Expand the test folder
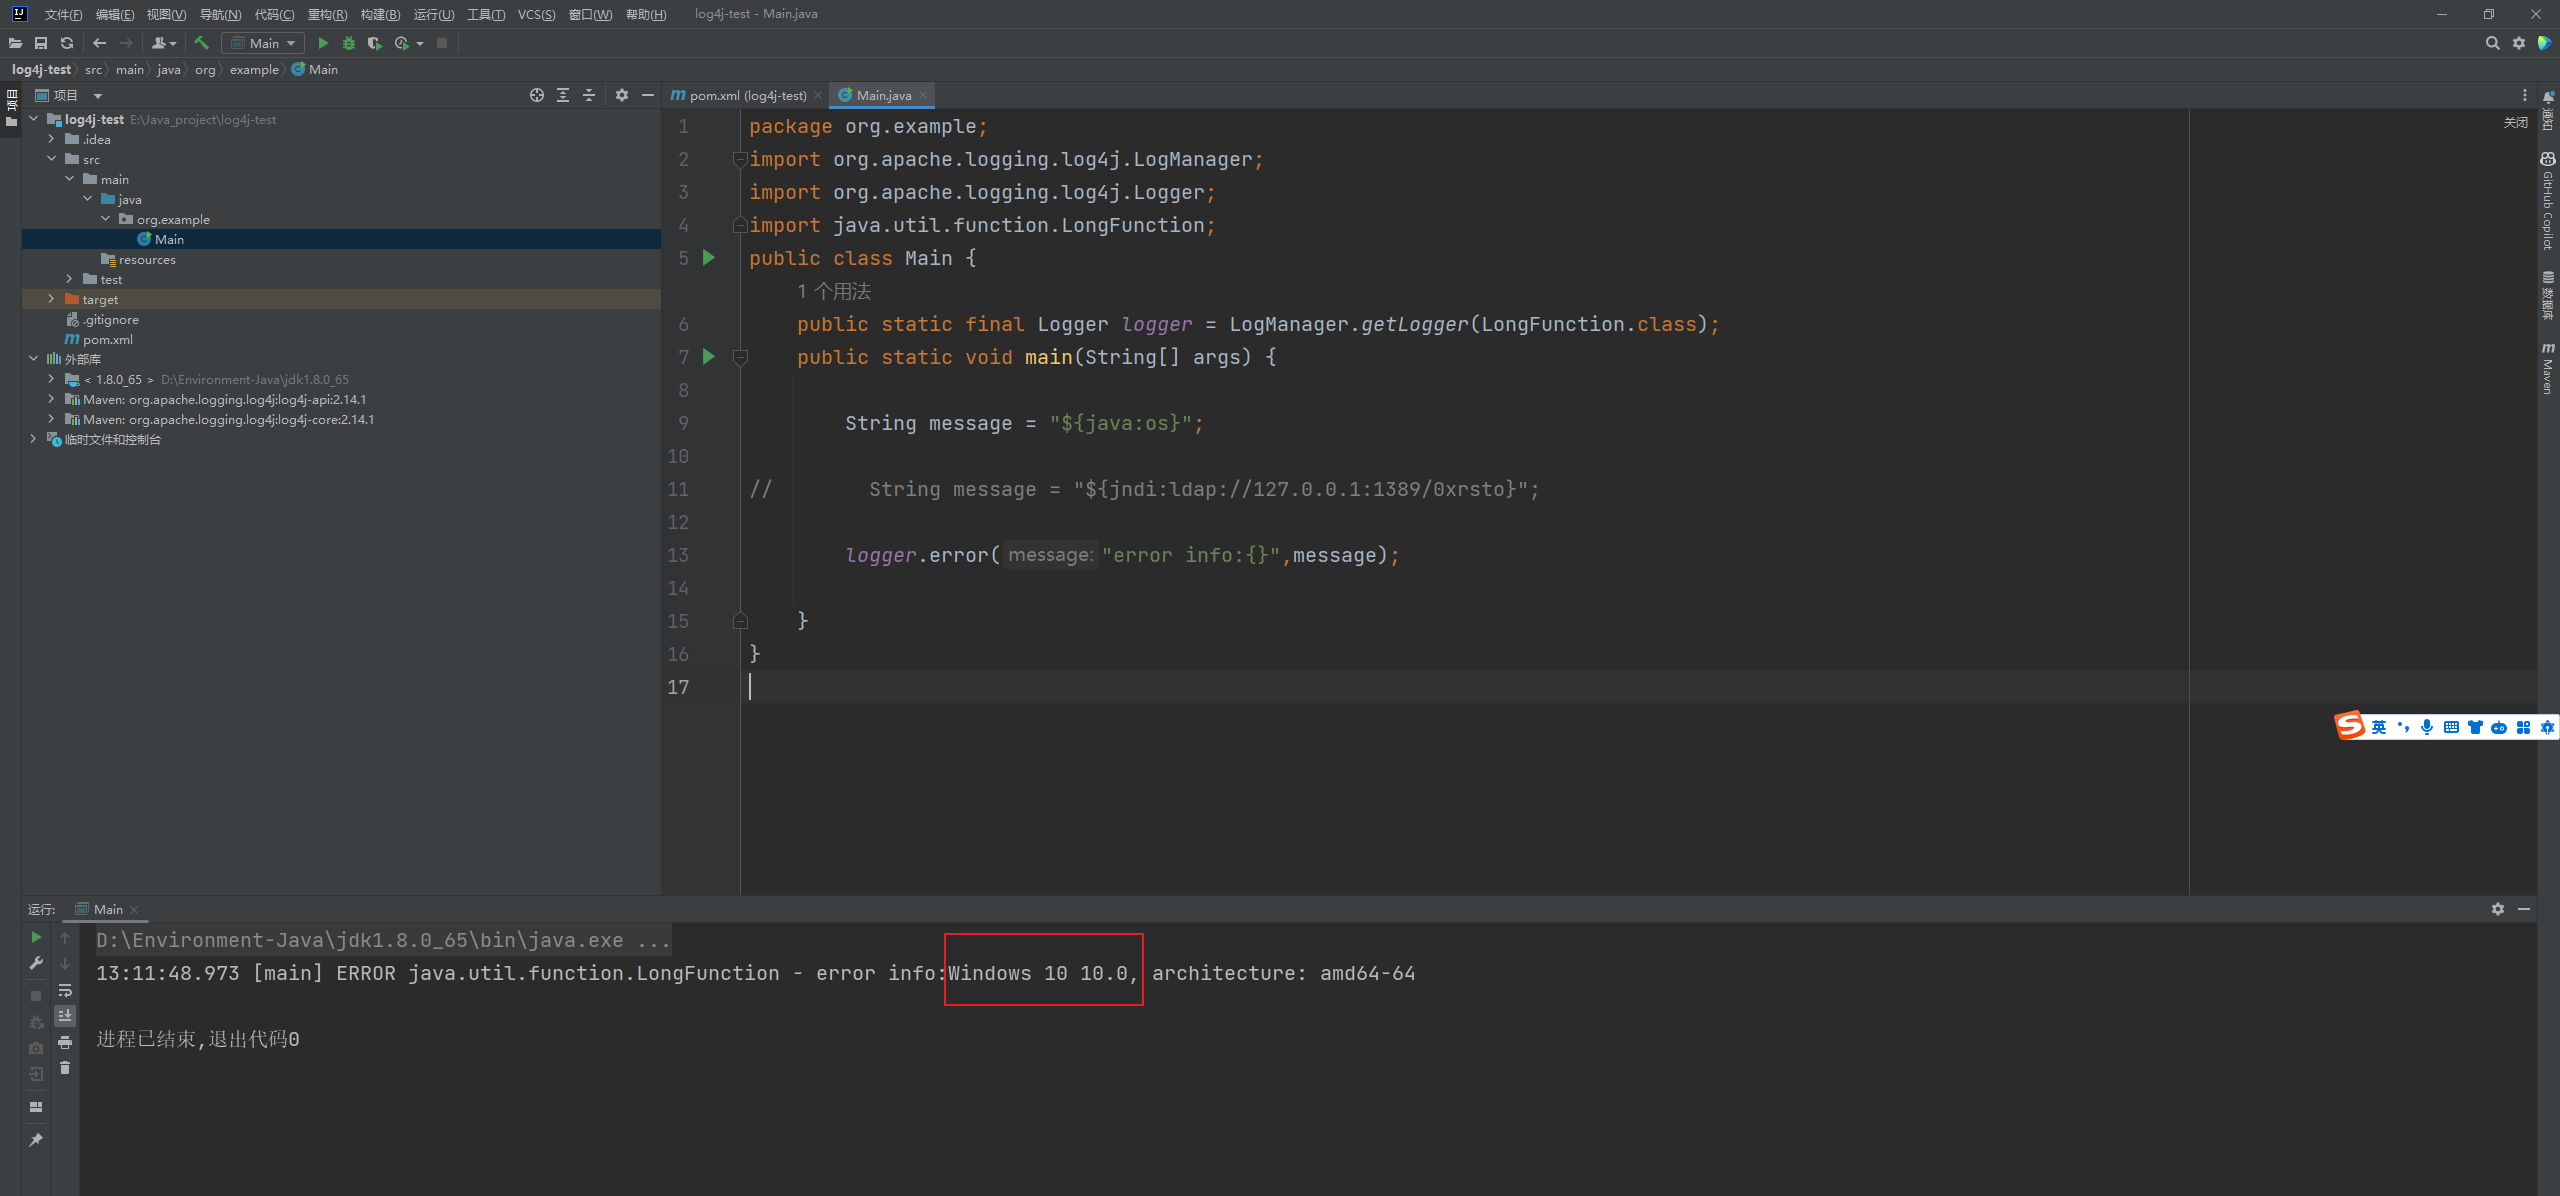2560x1196 pixels. (69, 279)
